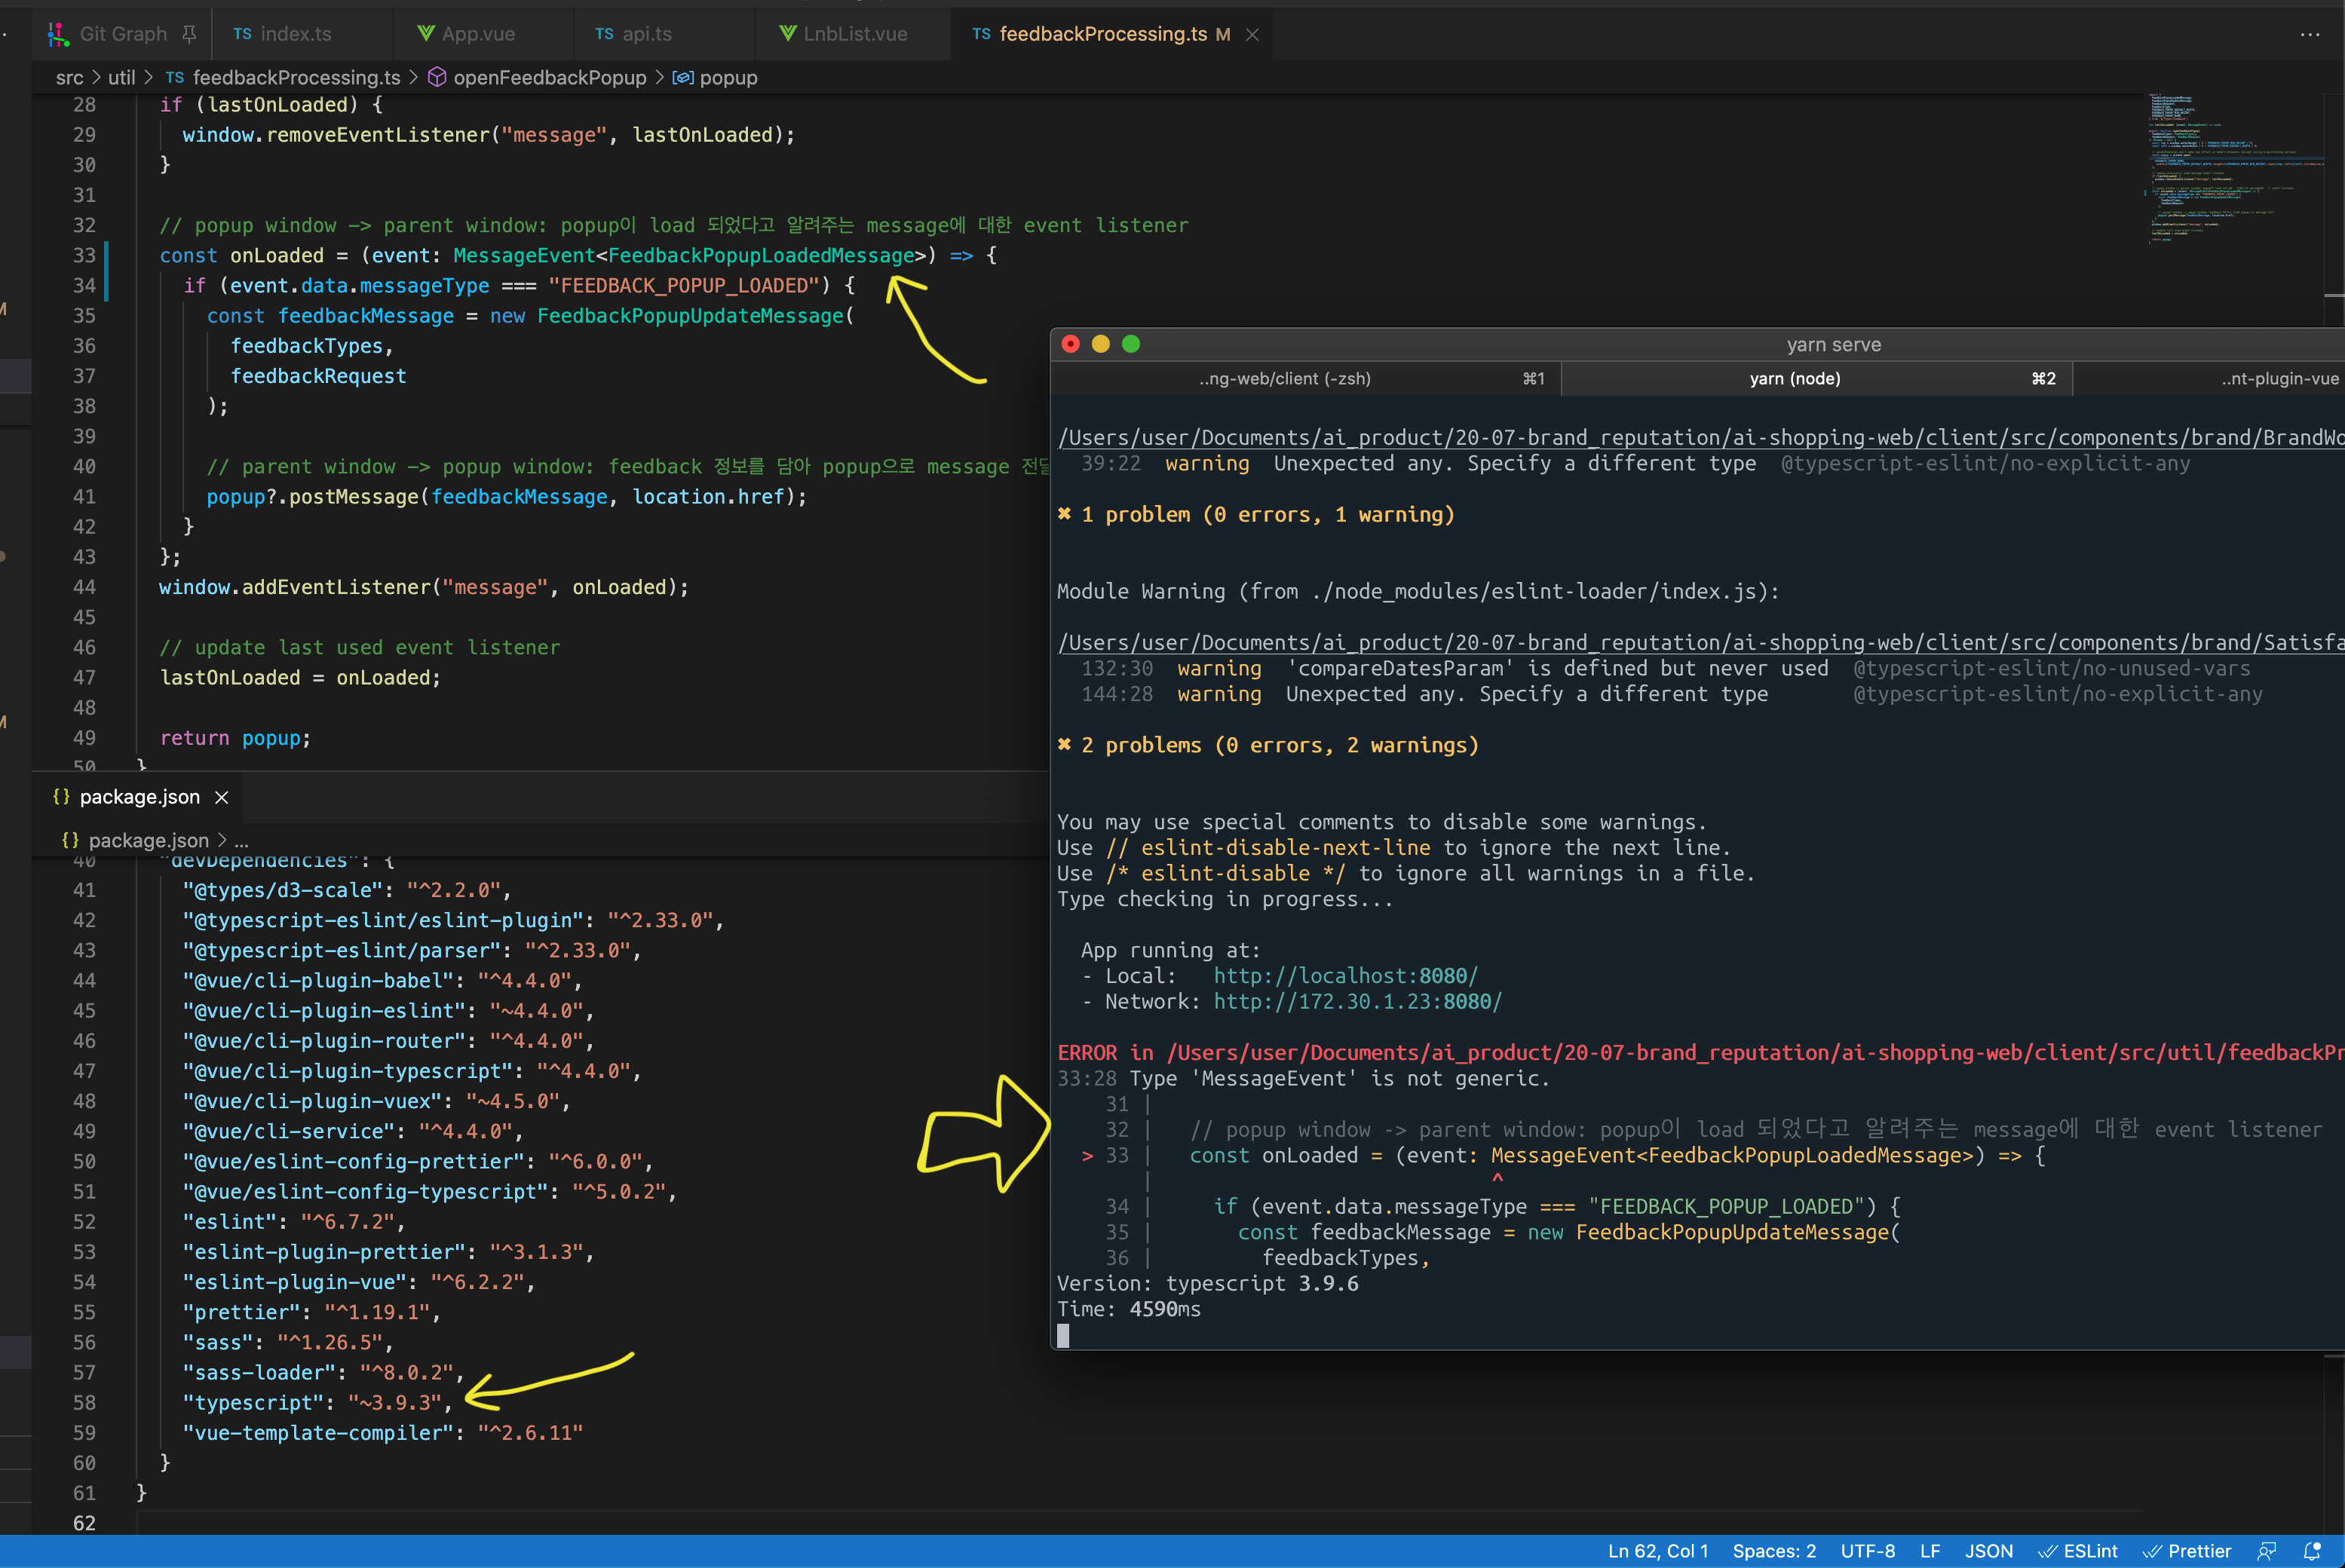Click the pin icon on Git Graph tab
Image resolution: width=2345 pixels, height=1568 pixels.
189,34
